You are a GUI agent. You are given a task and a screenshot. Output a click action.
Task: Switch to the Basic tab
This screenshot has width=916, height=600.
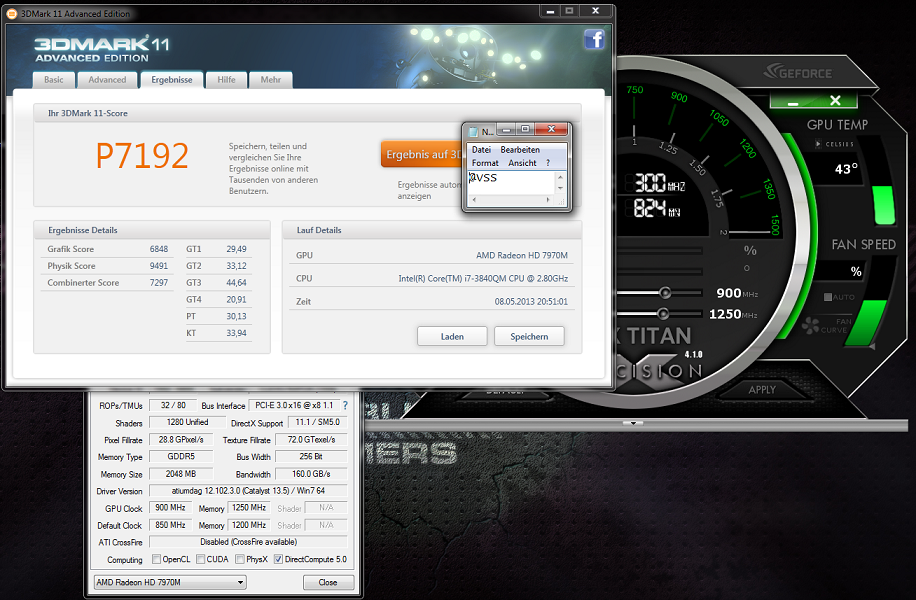click(54, 80)
